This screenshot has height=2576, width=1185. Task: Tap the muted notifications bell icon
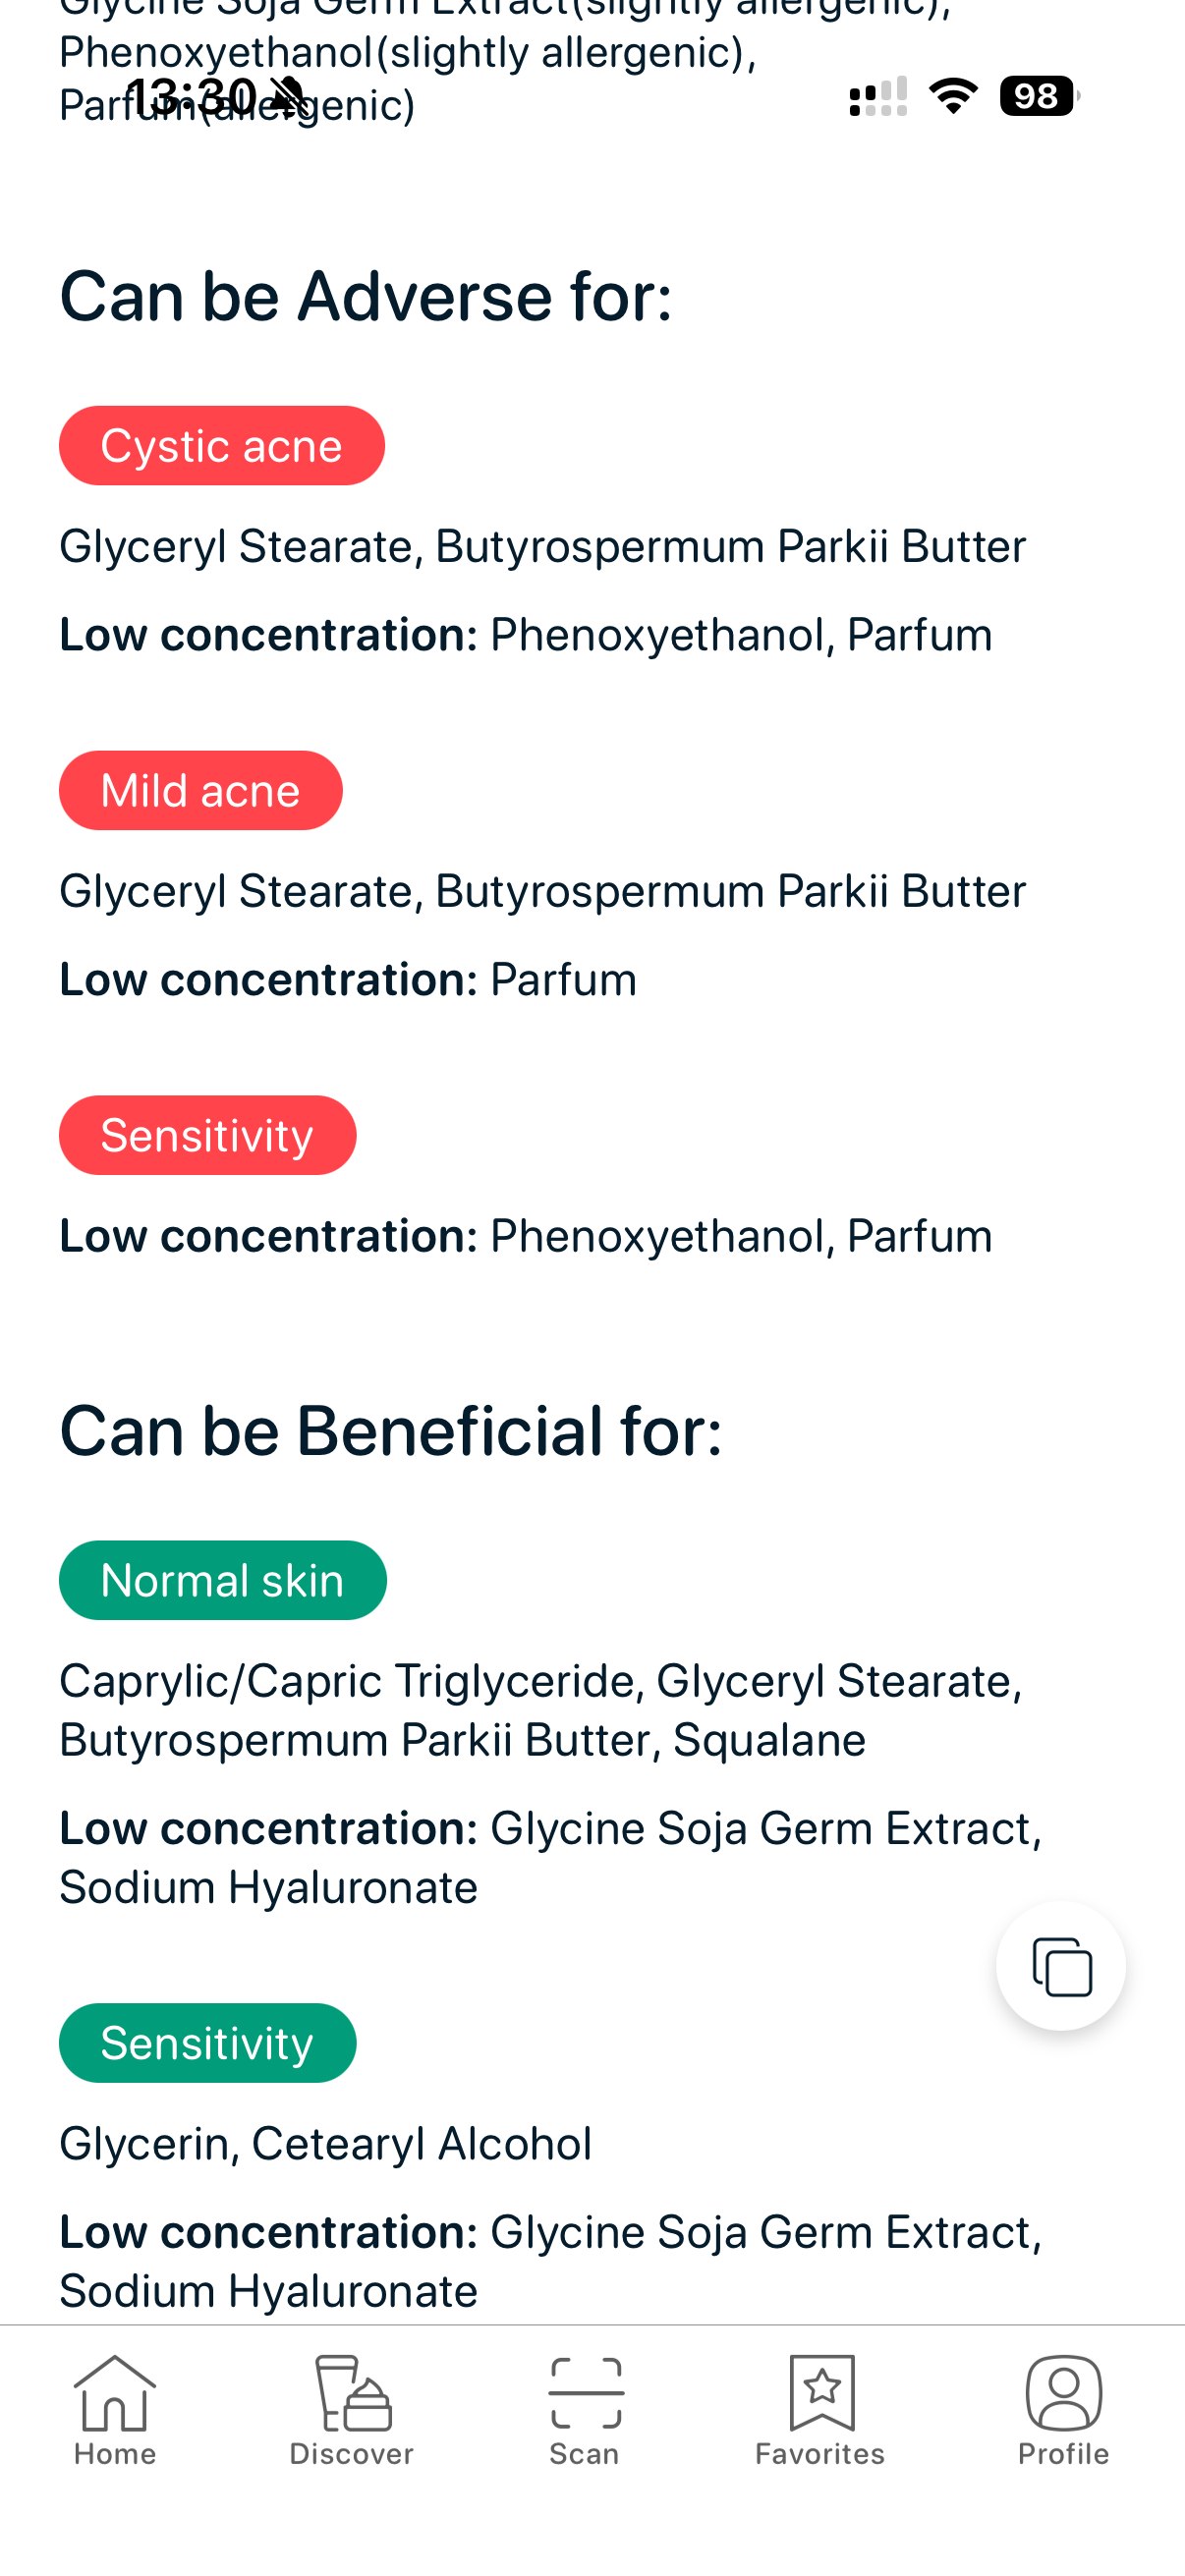[285, 95]
